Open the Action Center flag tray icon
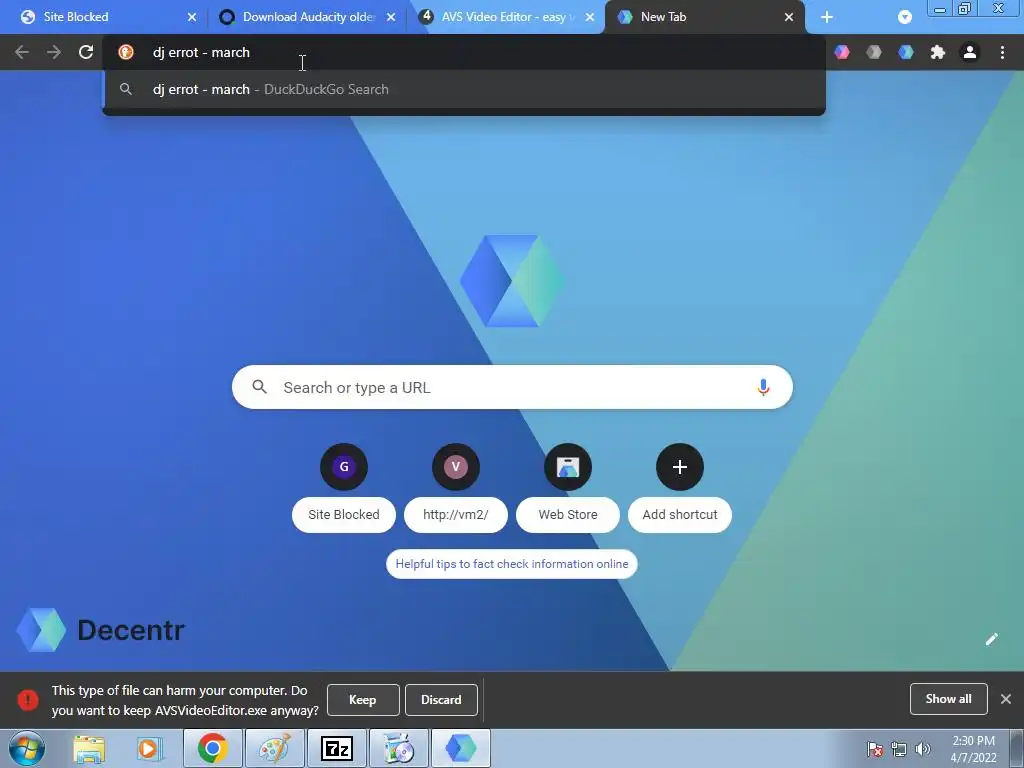Screen dimensions: 1024x768 click(875, 749)
